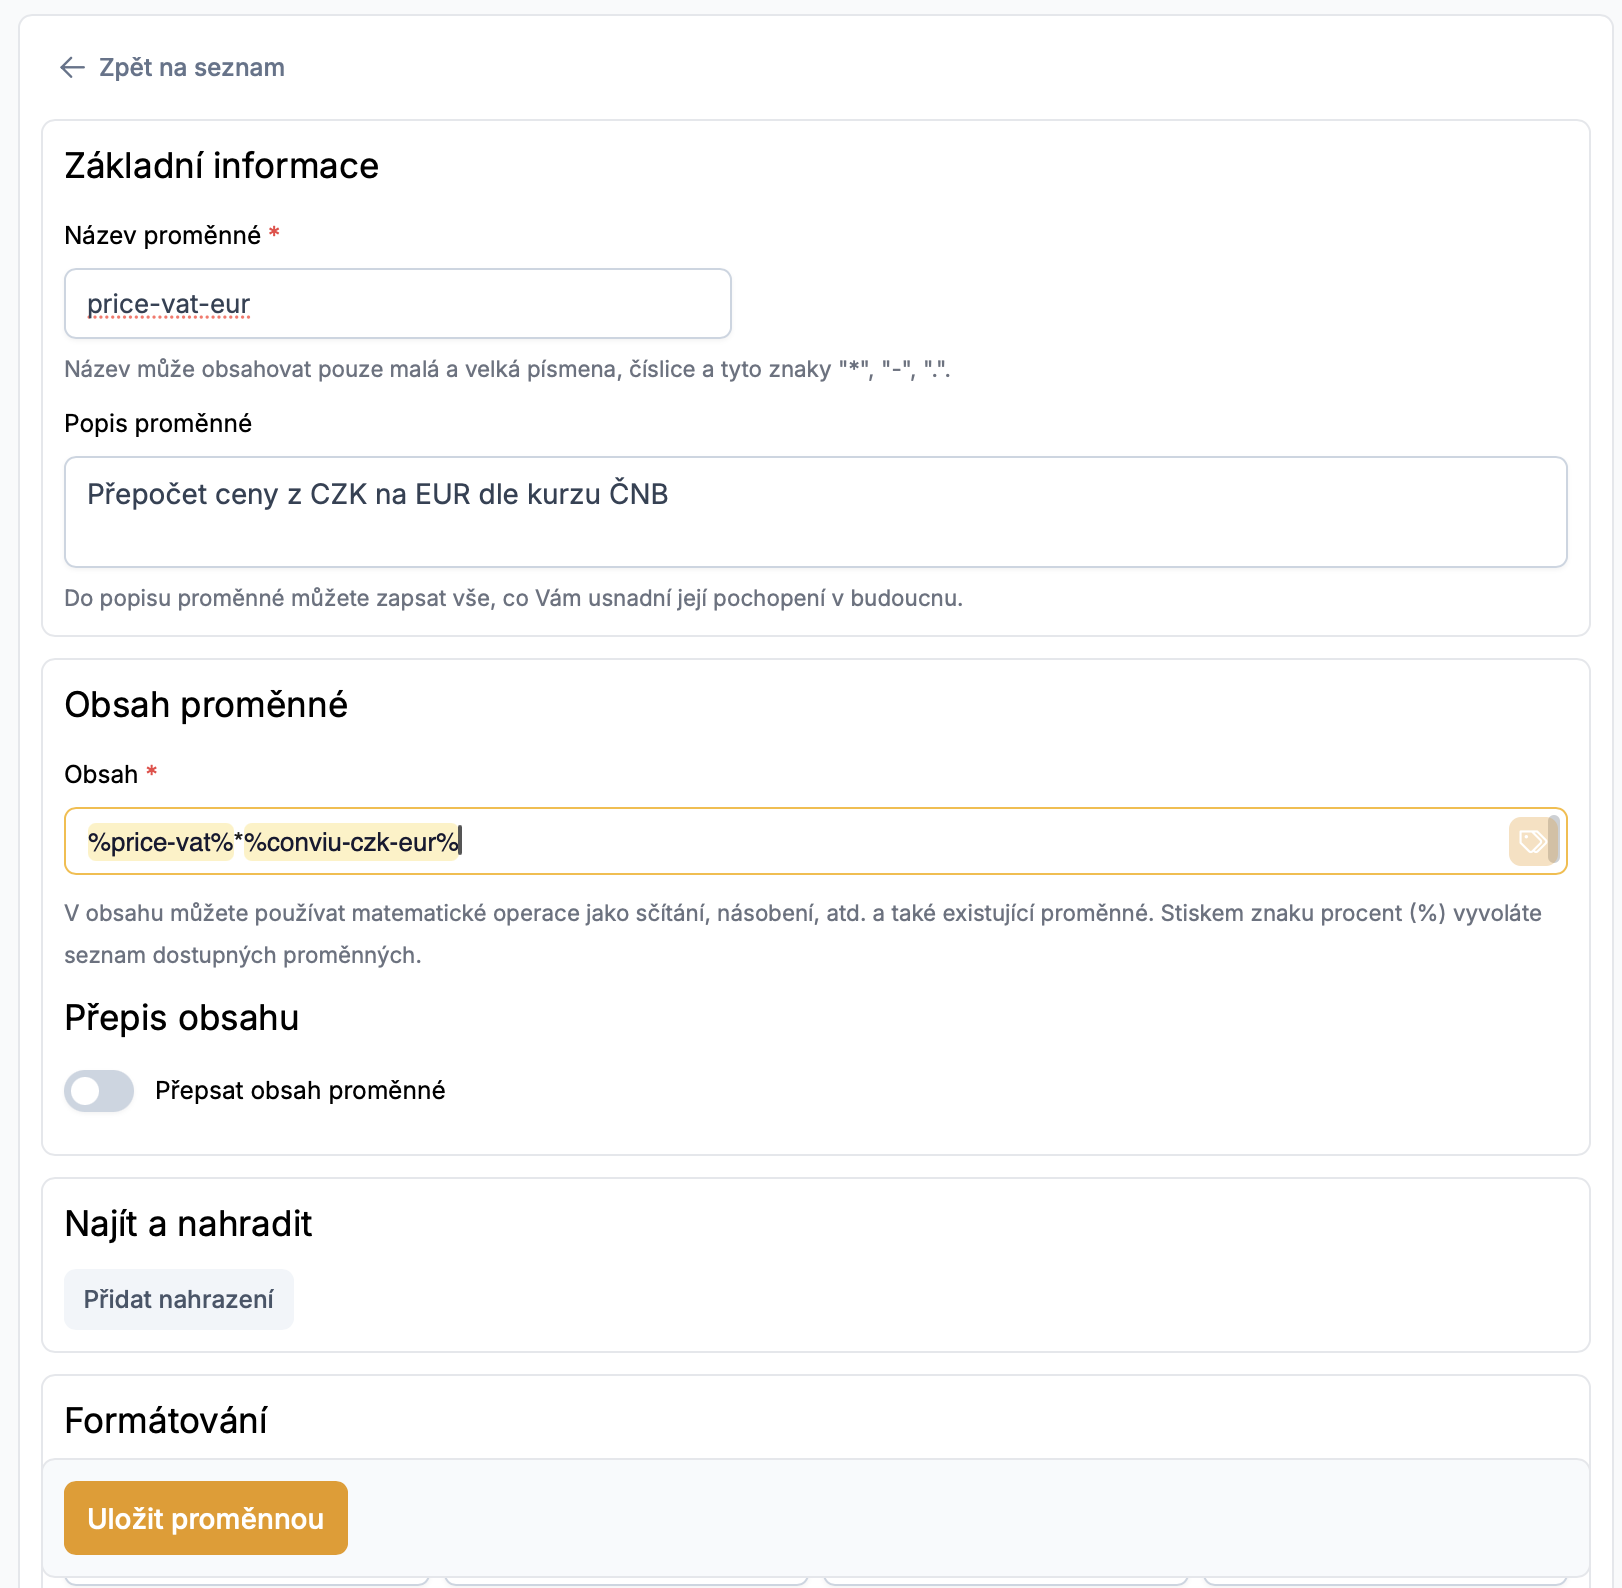Click empty area of the 'Obsah' field
This screenshot has height=1588, width=1622.
980,842
